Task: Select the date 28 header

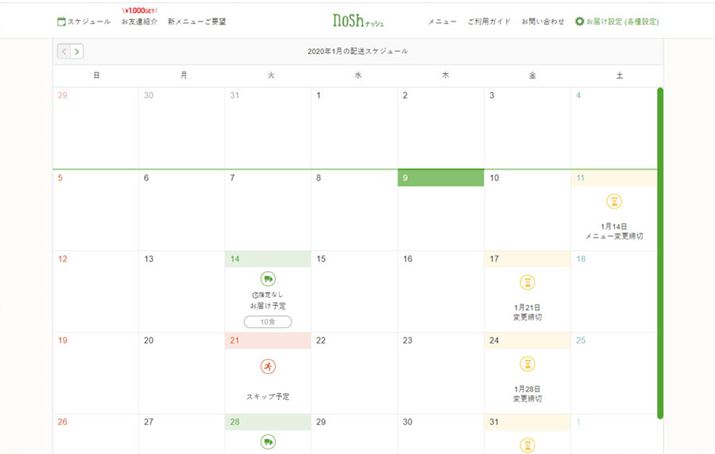Action: pos(268,422)
